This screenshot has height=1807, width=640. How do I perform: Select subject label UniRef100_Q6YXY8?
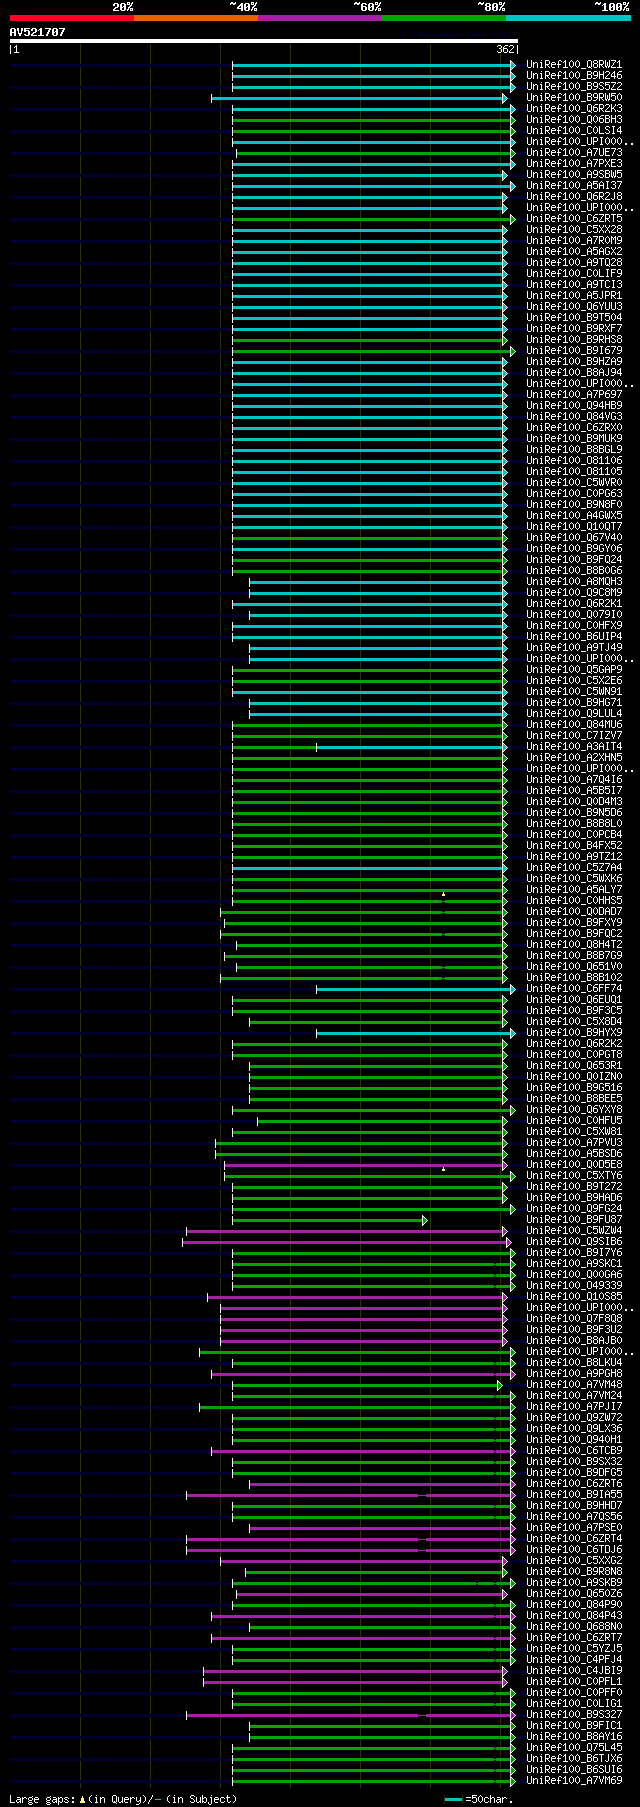coord(574,1109)
